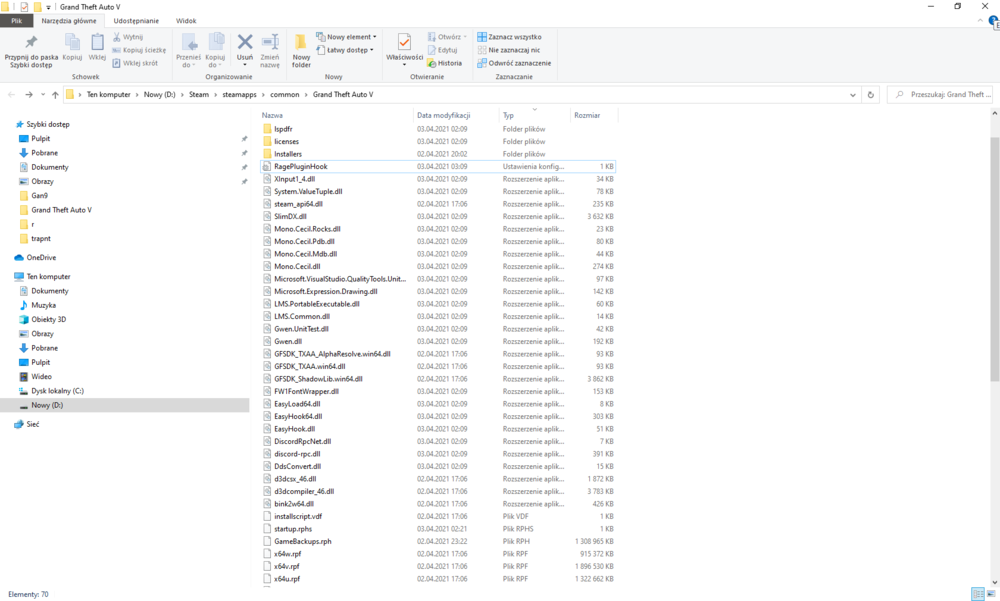Open Muzyka folder in navigation pane

pos(43,305)
